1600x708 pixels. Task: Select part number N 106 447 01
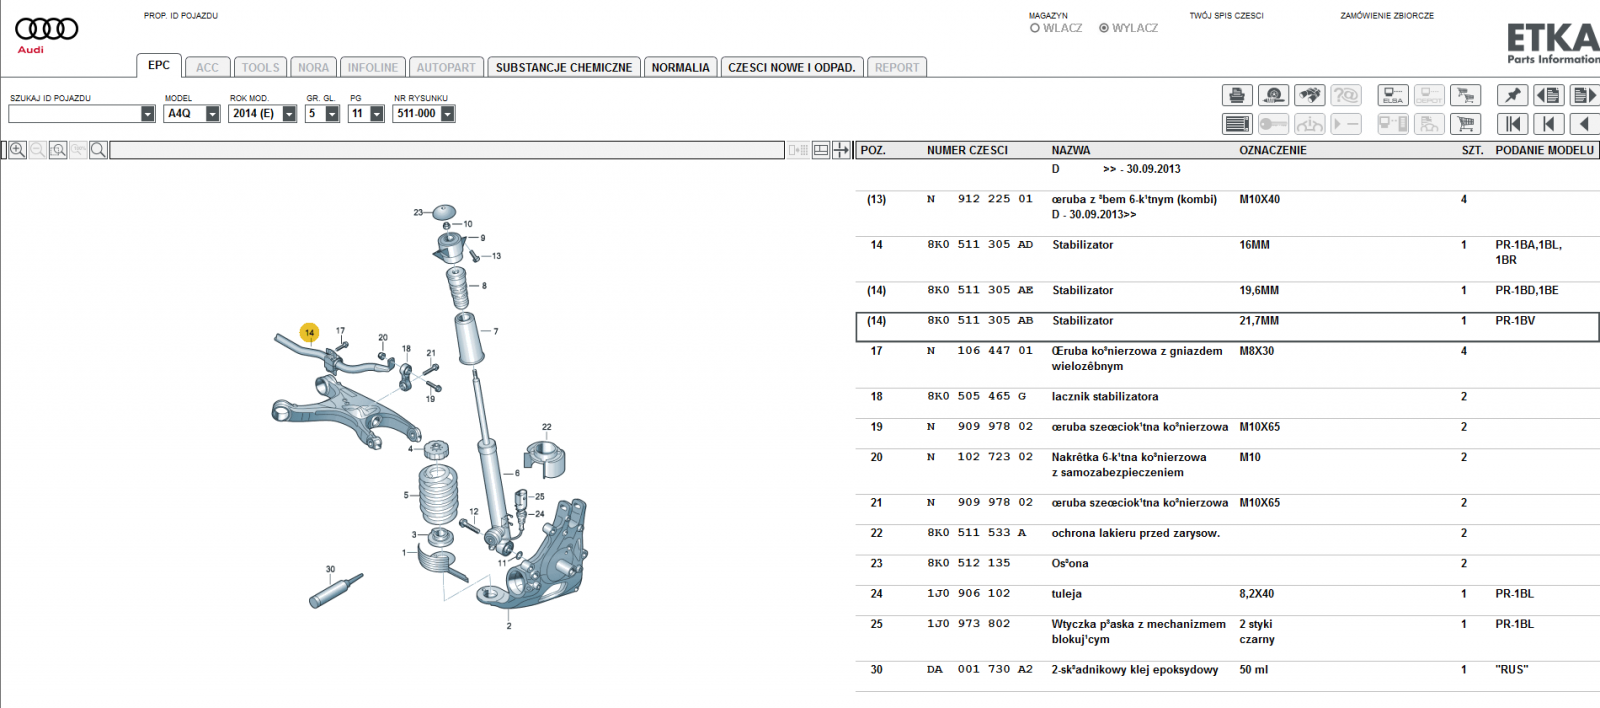tap(980, 351)
